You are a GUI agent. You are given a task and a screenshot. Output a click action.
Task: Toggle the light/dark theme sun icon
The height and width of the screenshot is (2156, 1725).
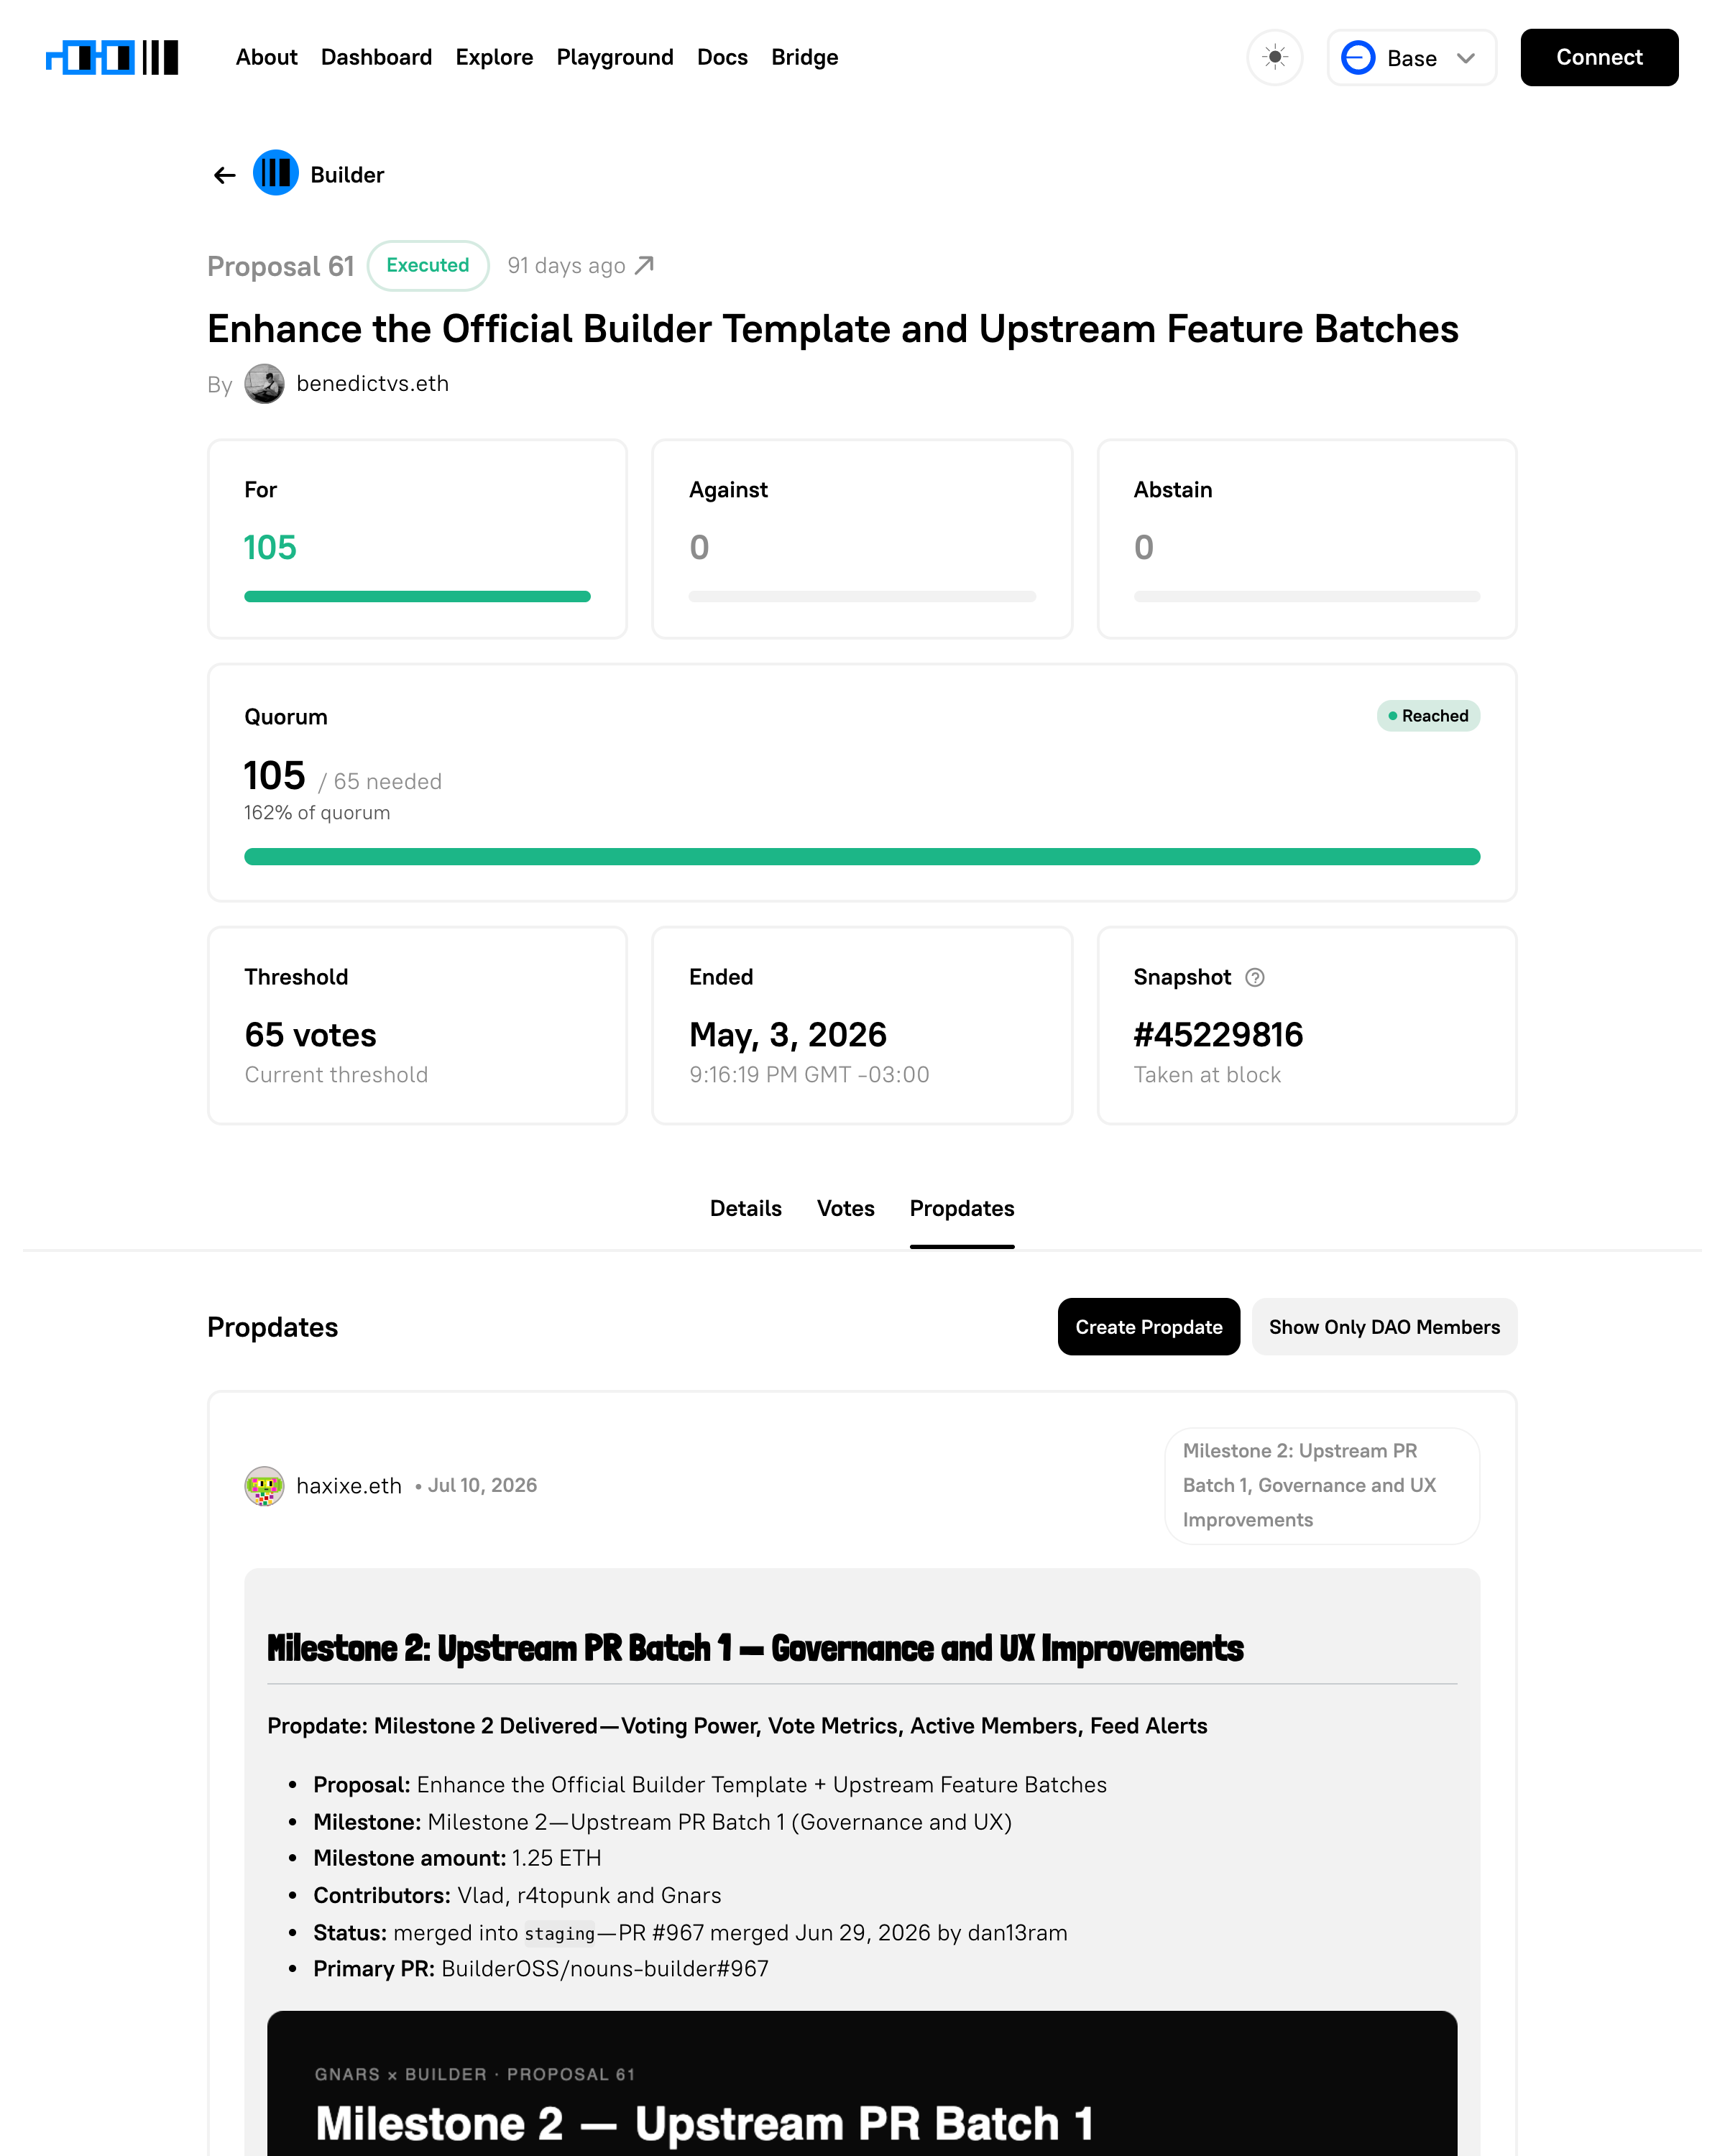(1275, 57)
